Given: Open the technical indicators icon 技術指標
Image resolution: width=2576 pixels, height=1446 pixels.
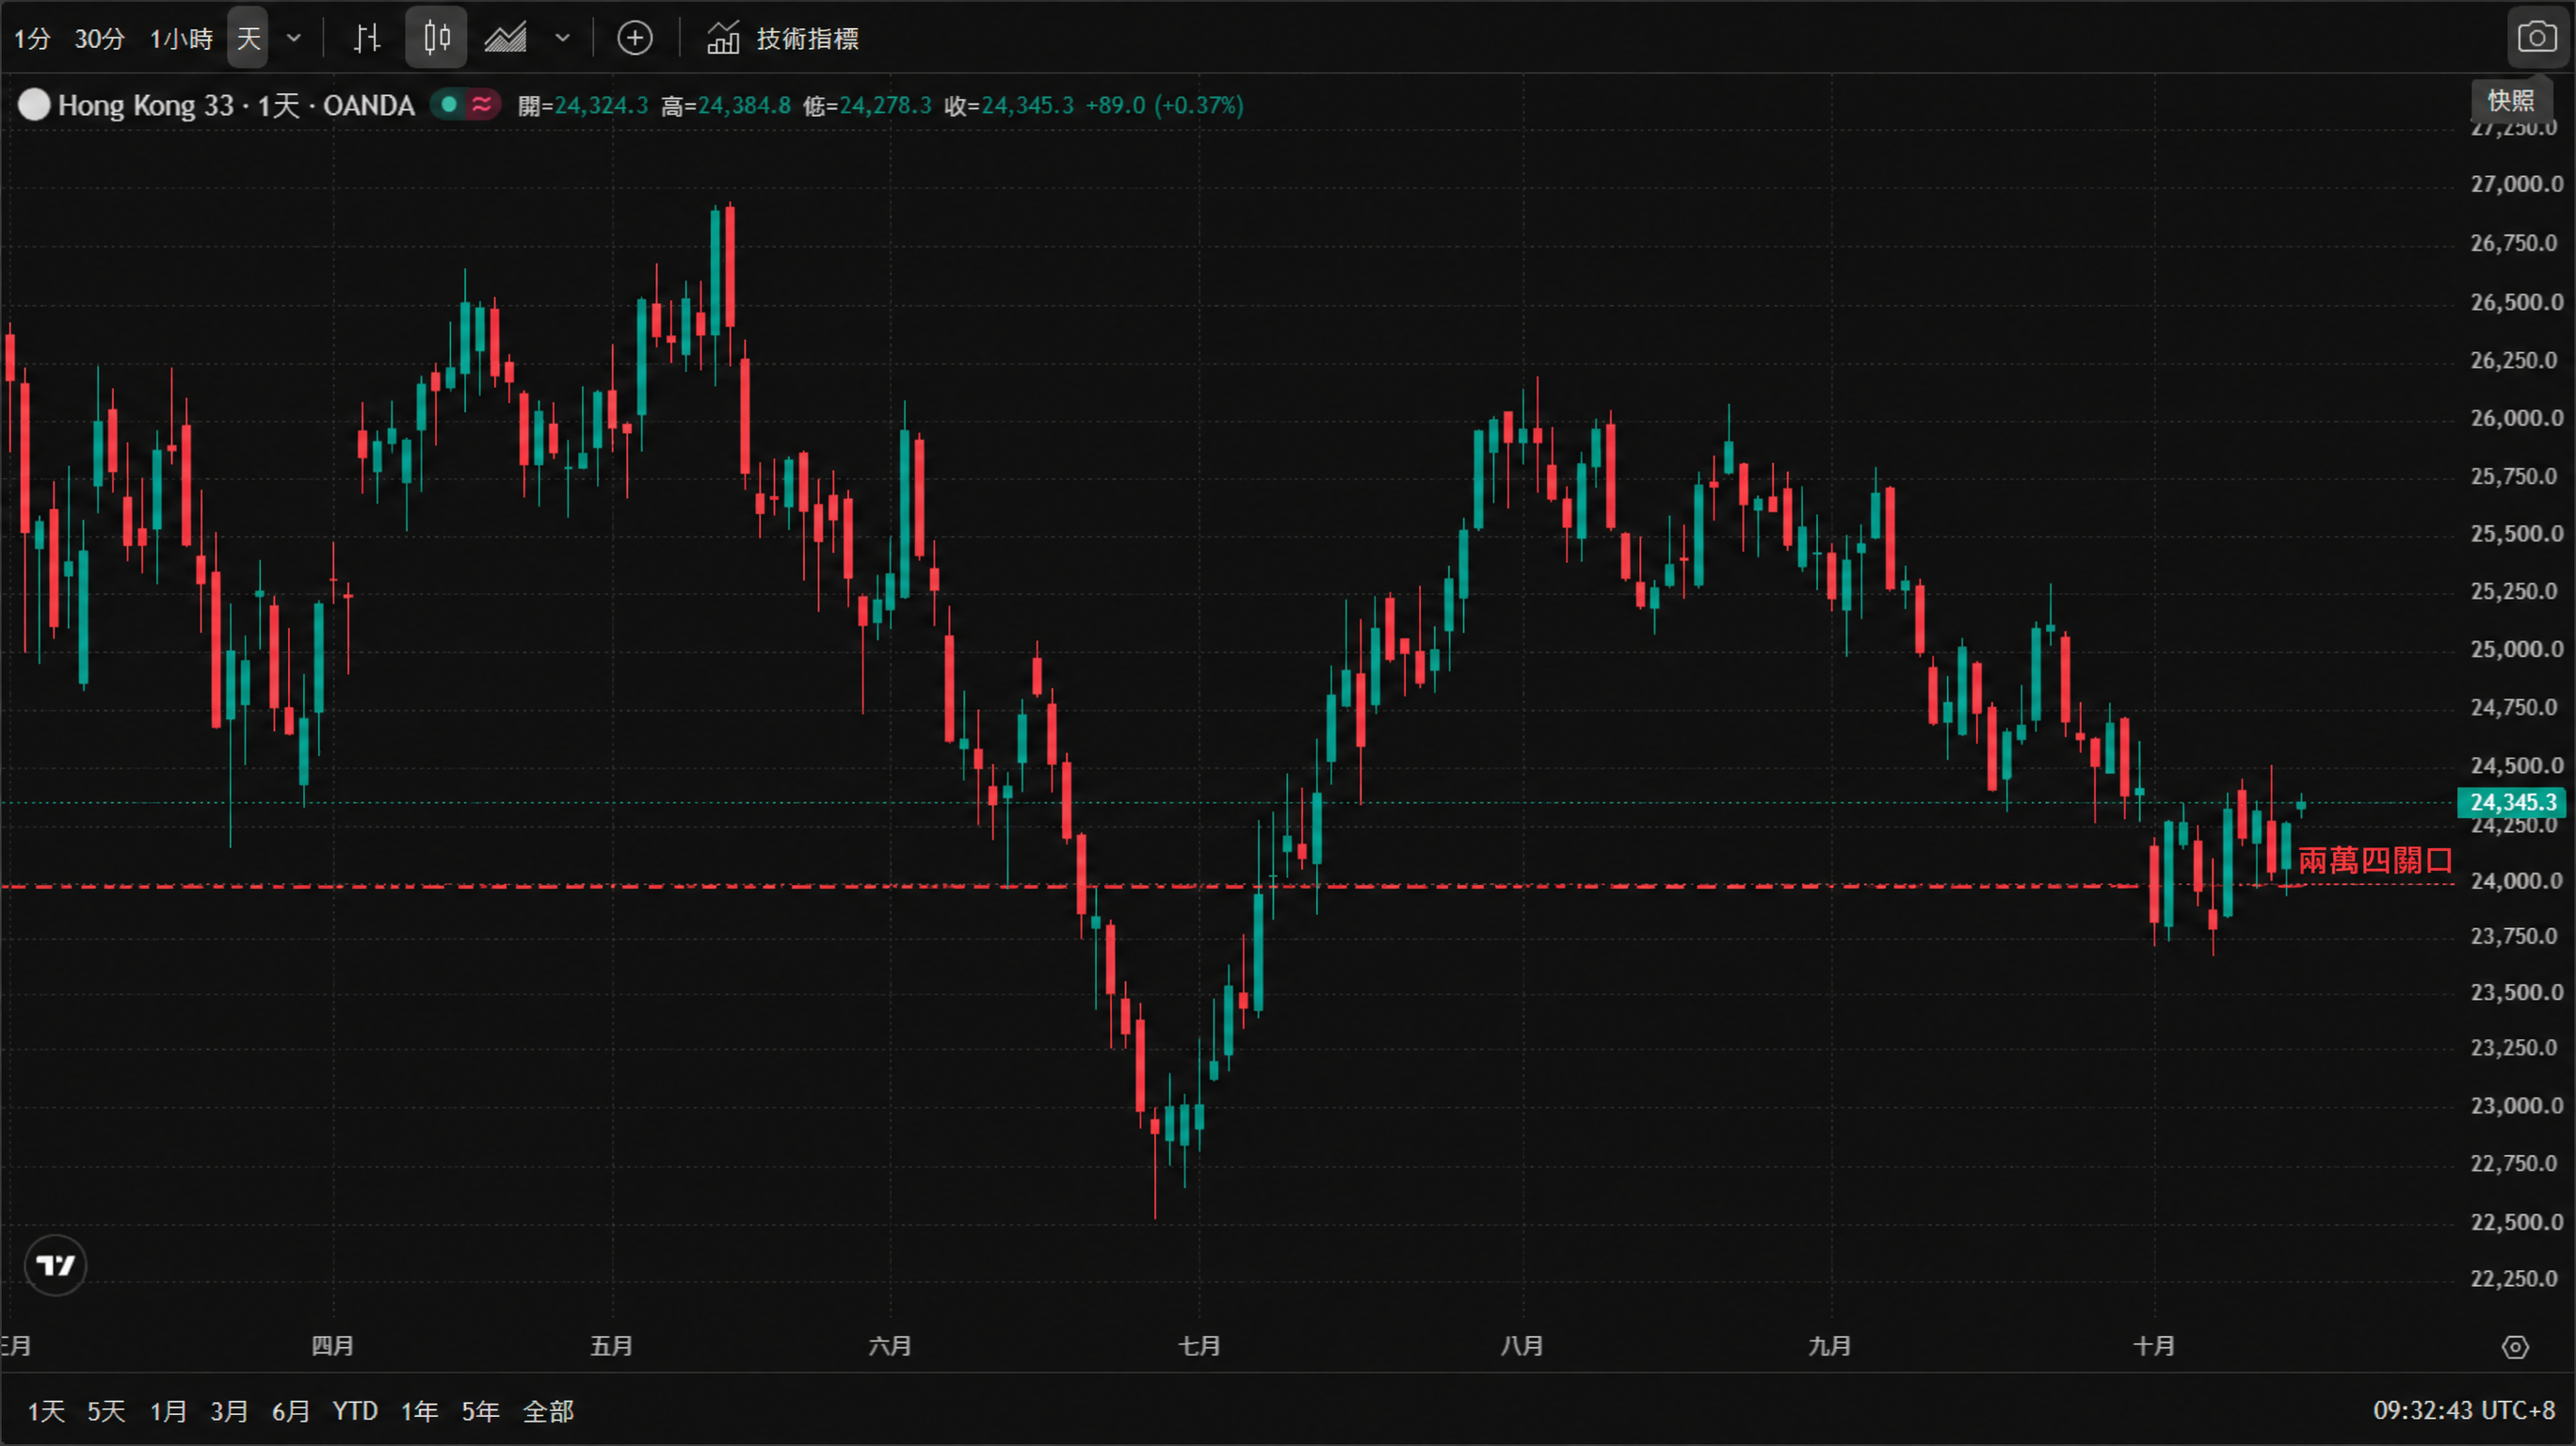Looking at the screenshot, I should coord(783,38).
